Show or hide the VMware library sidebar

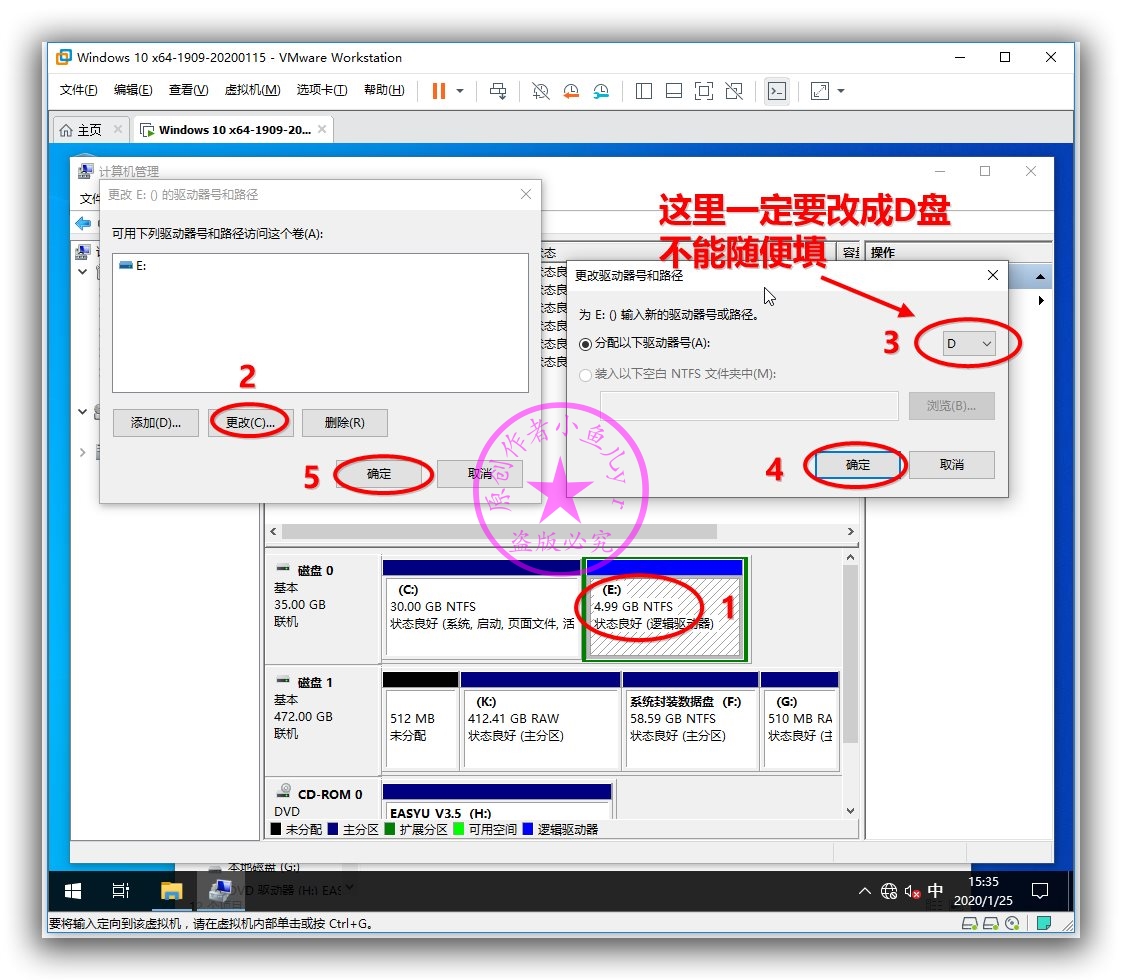point(643,91)
